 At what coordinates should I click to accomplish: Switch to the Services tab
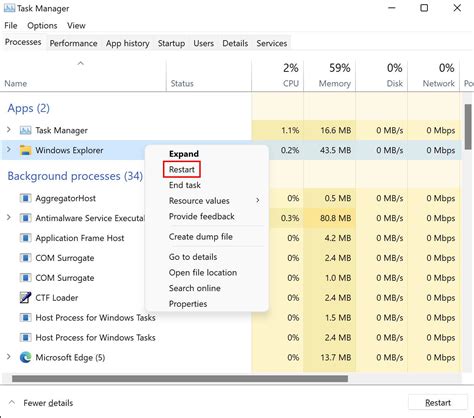[x=272, y=43]
